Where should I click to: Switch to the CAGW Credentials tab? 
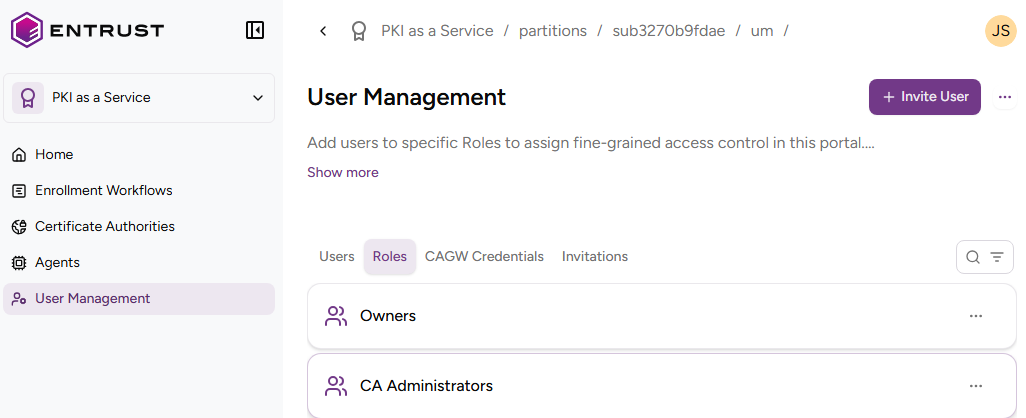tap(484, 257)
